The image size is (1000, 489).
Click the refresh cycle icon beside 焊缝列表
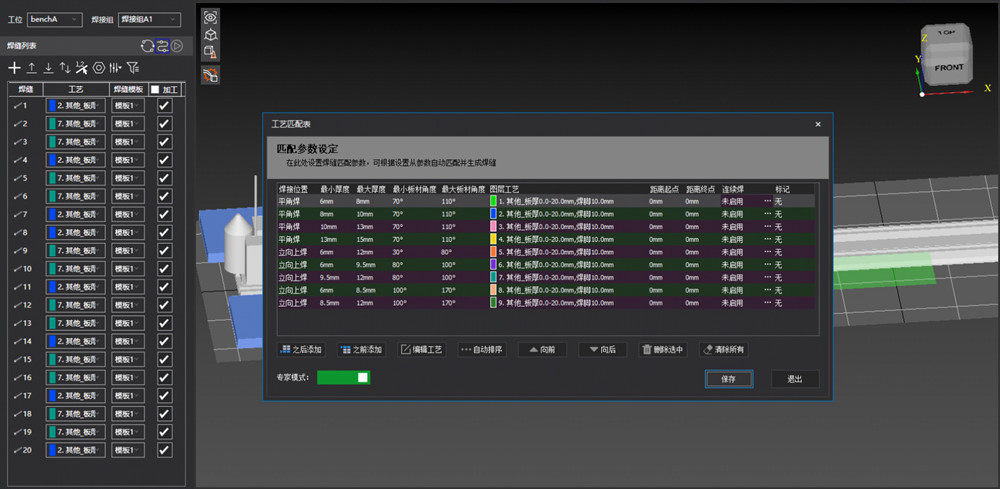pyautogui.click(x=147, y=45)
